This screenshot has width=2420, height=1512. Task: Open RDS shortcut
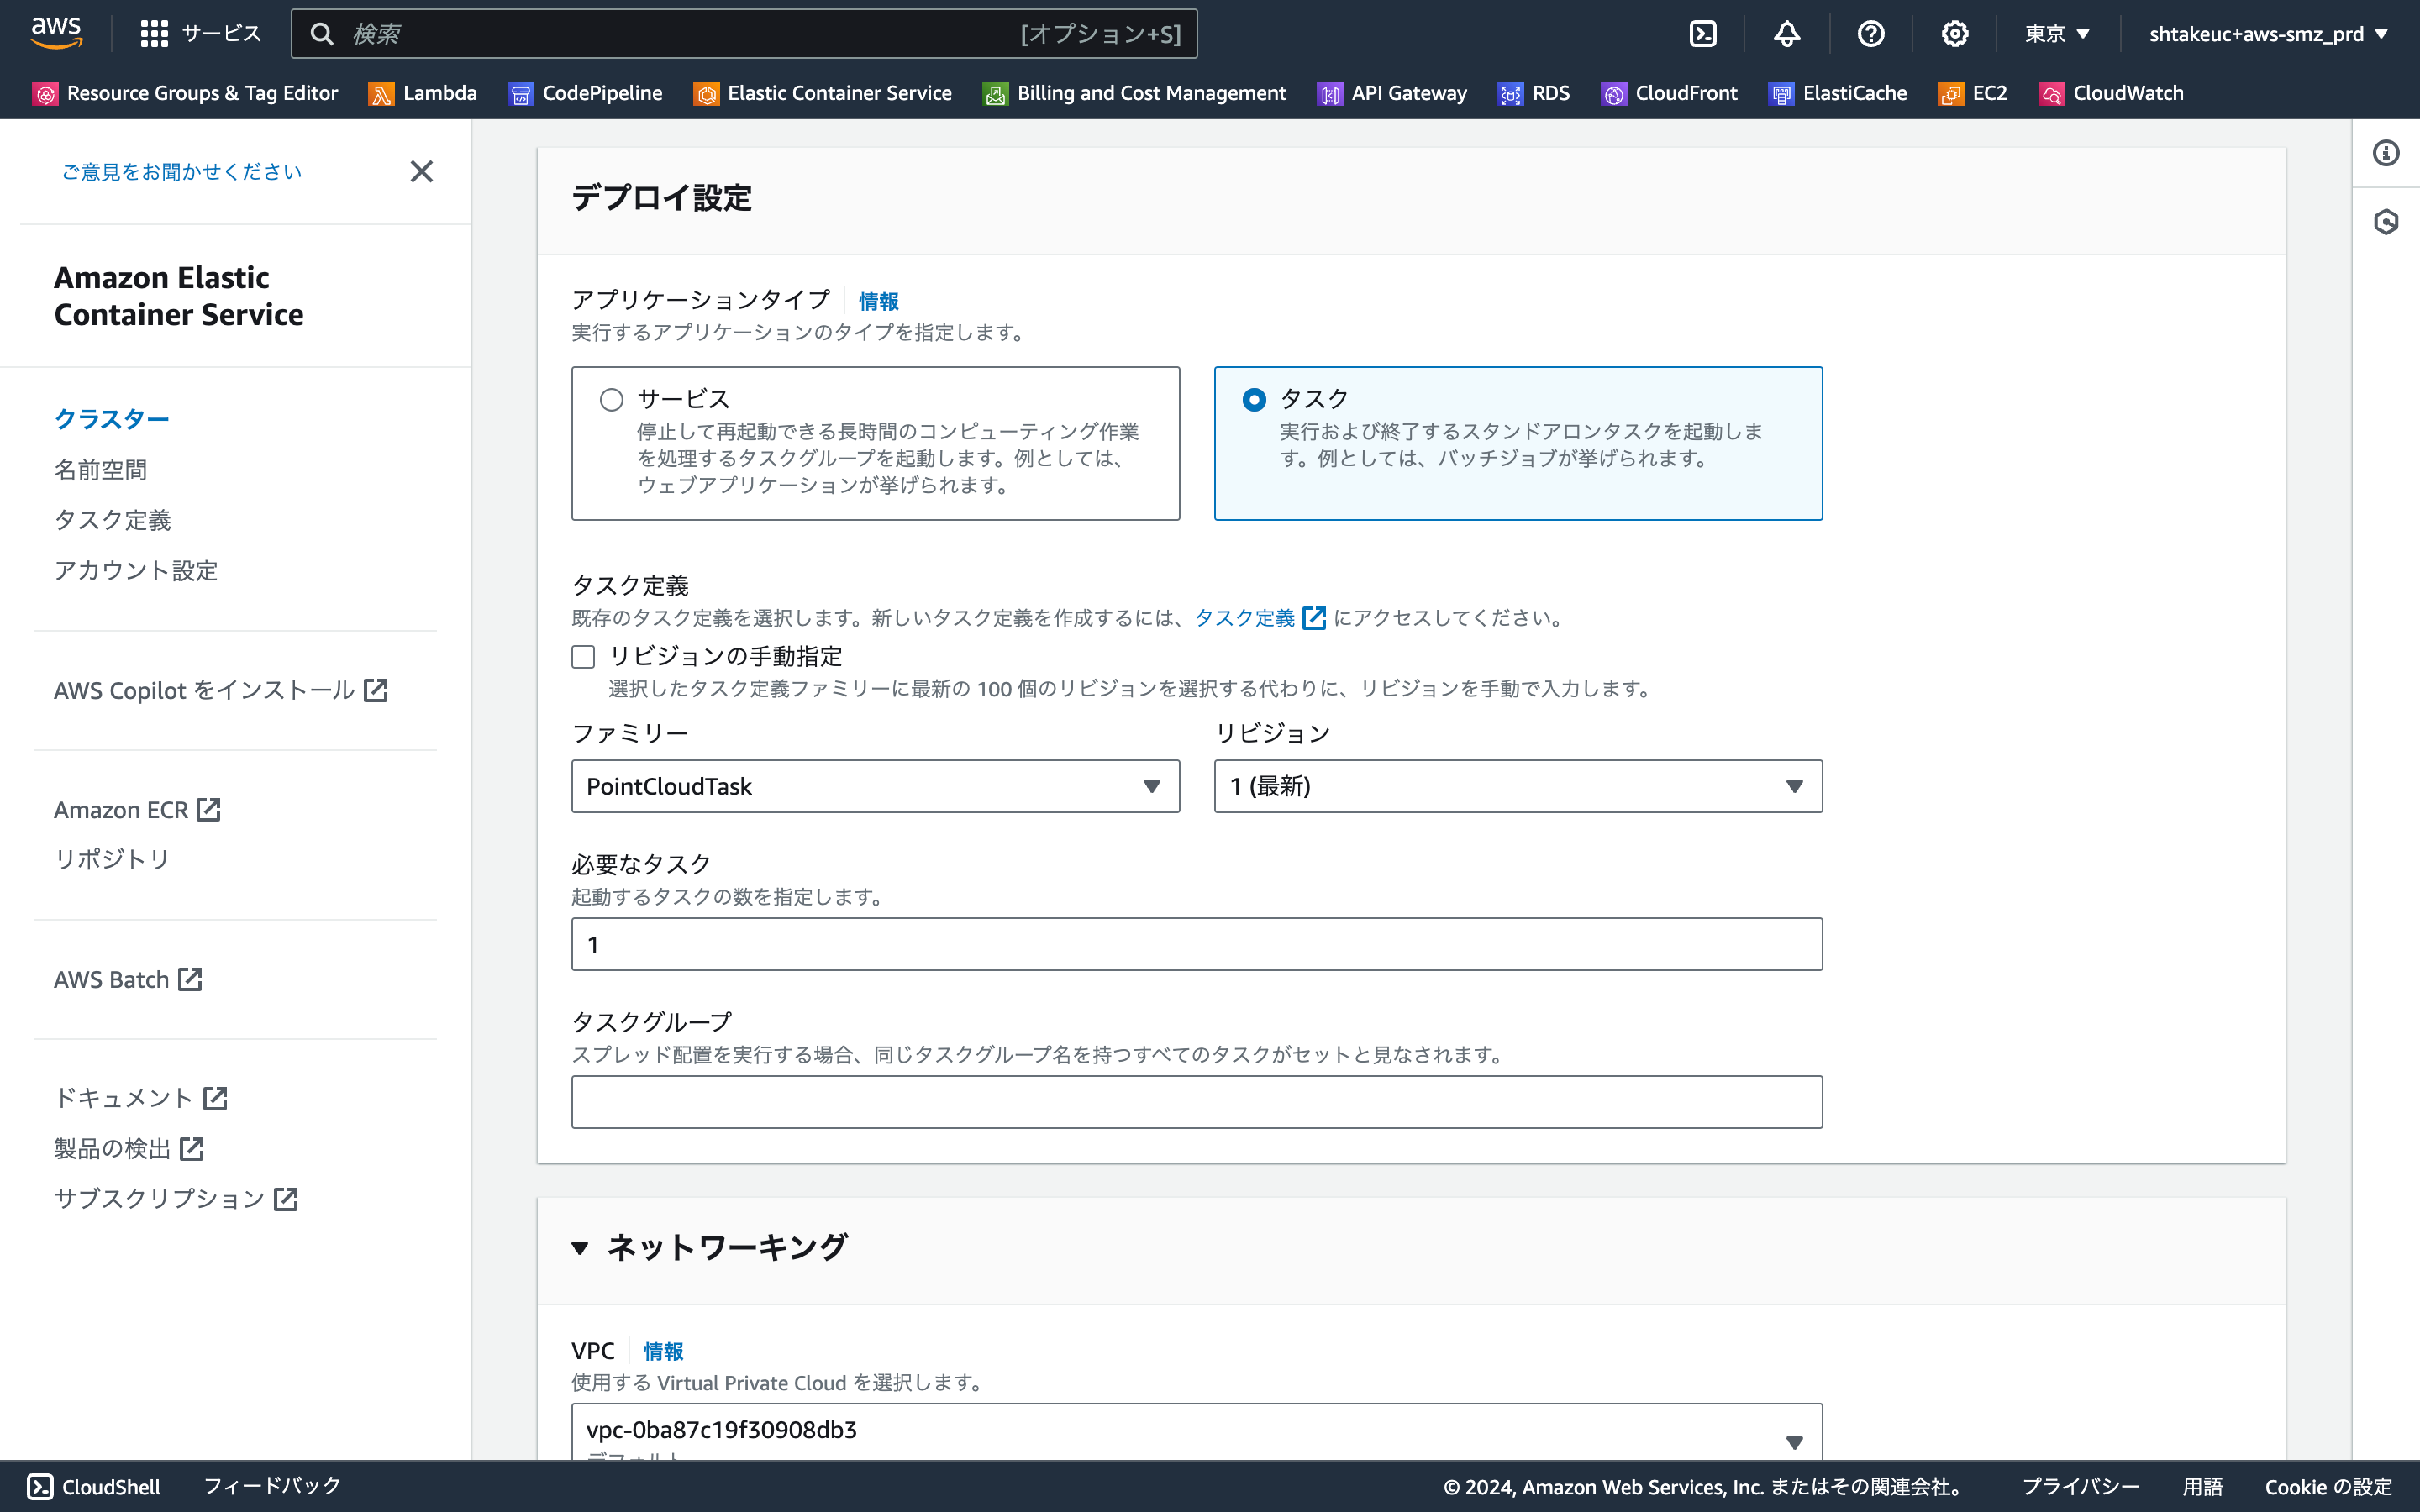pyautogui.click(x=1534, y=93)
